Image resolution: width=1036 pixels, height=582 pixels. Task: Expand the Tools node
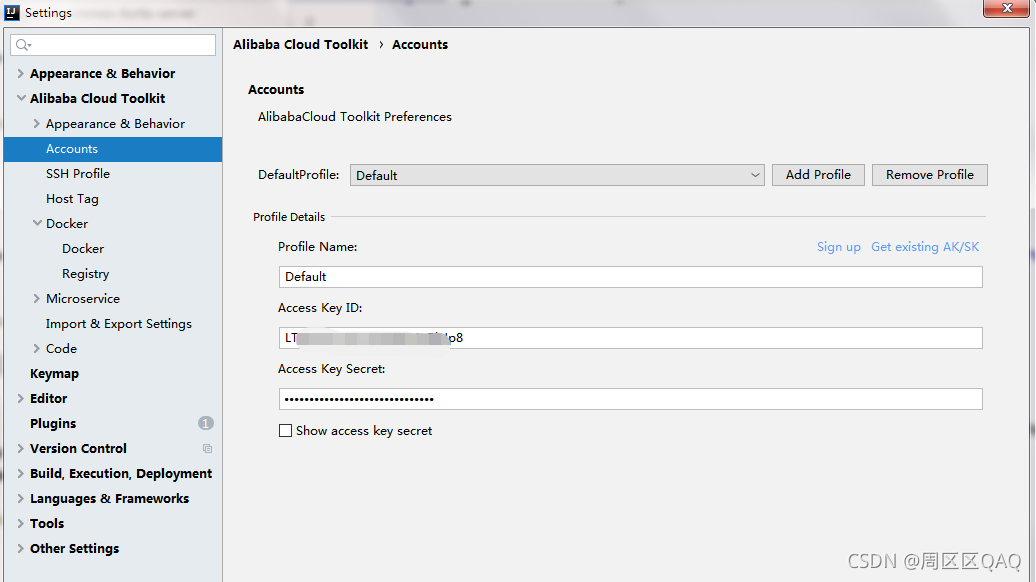[20, 523]
